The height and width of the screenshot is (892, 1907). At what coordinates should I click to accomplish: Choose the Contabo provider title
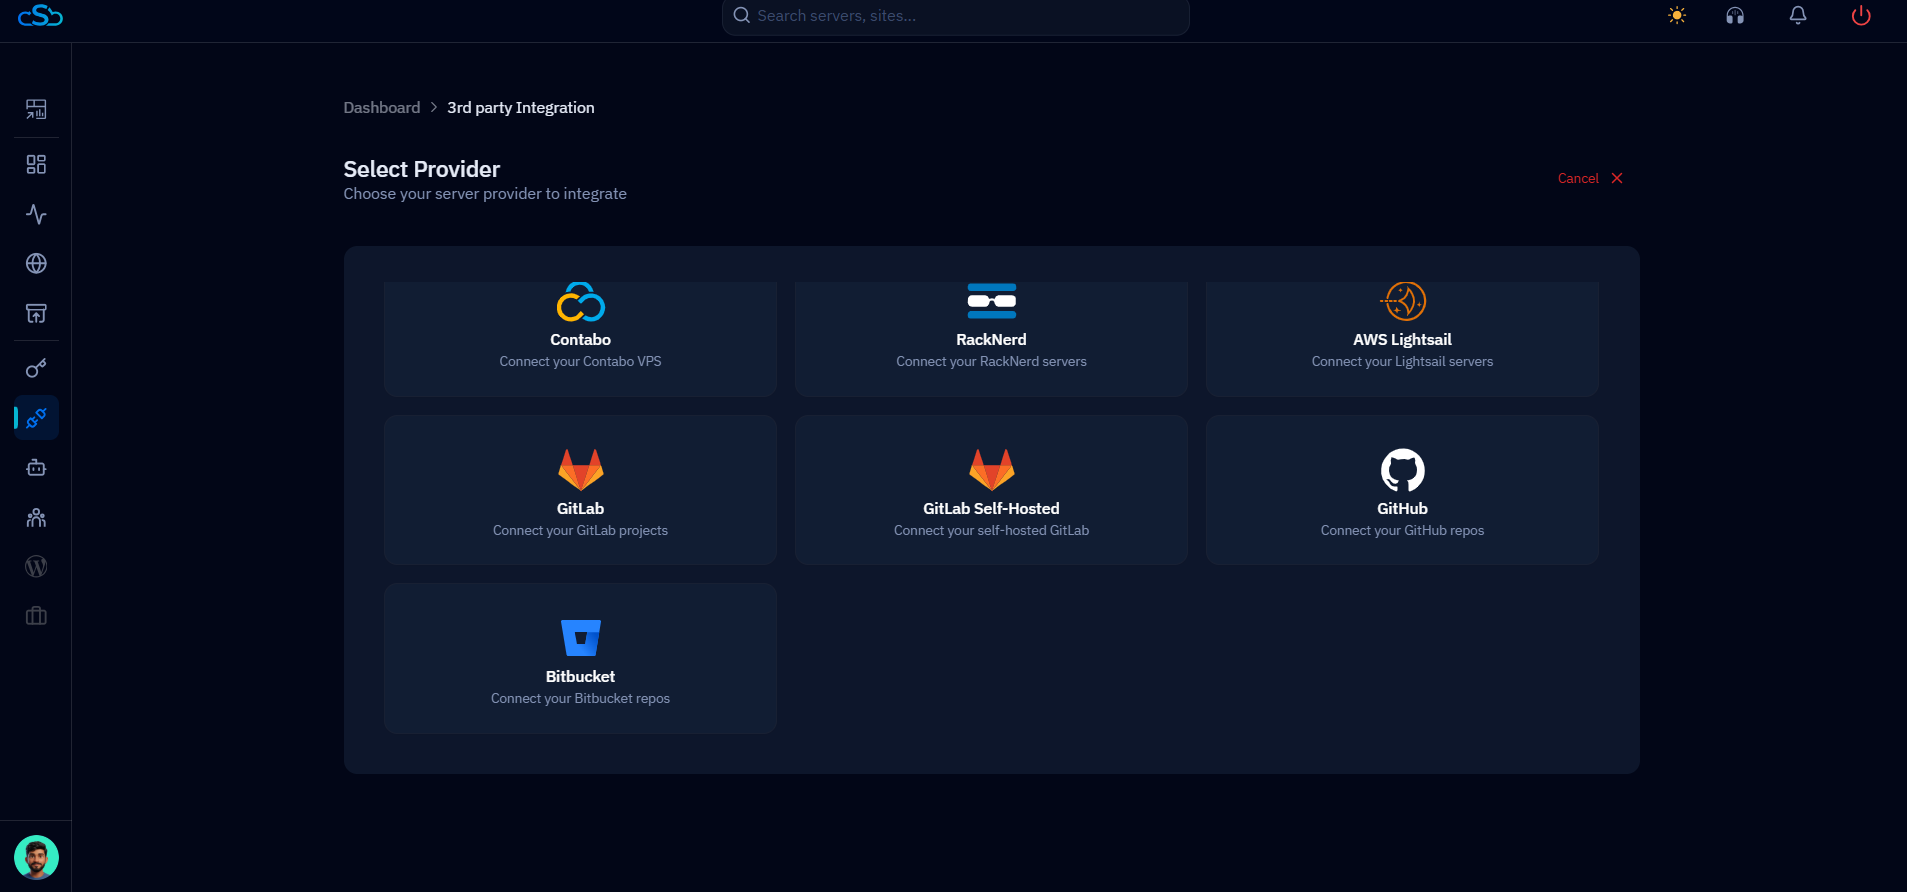(580, 340)
